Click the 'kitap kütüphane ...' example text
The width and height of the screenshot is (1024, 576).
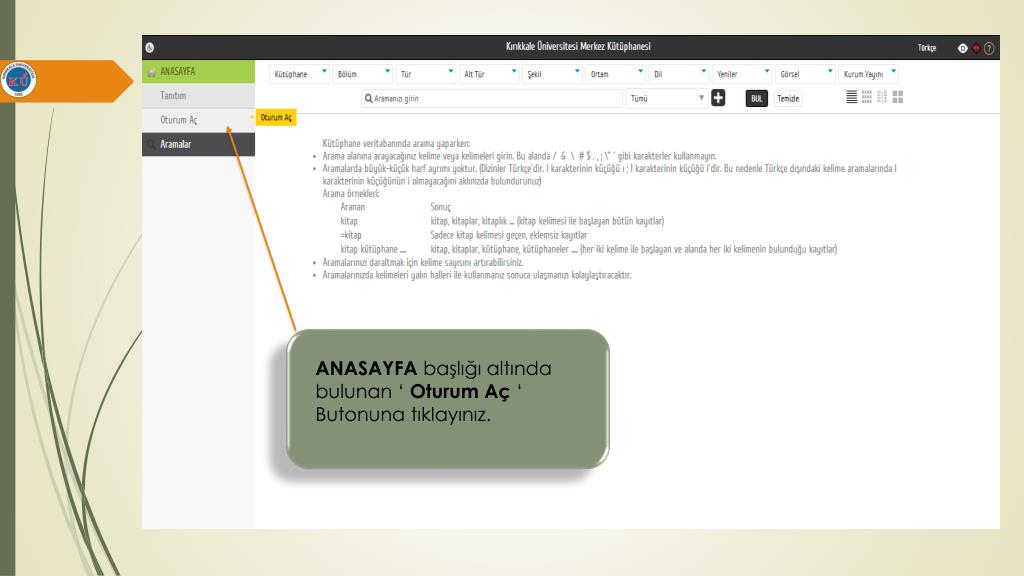pos(373,249)
